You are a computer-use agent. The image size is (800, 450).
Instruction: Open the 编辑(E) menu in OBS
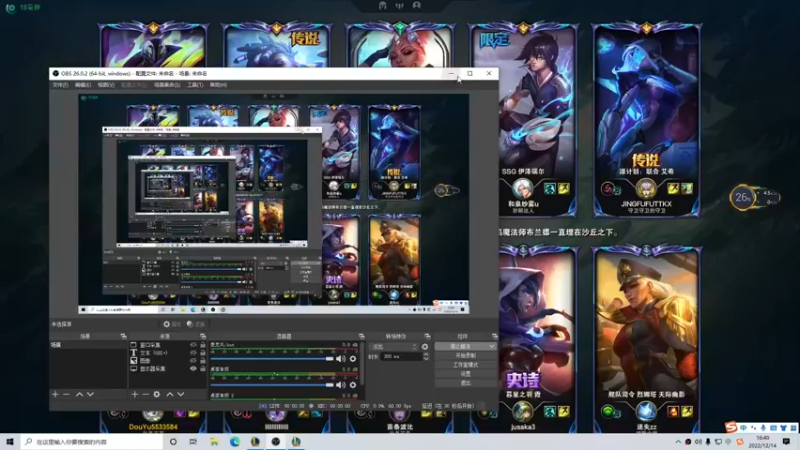coord(83,85)
